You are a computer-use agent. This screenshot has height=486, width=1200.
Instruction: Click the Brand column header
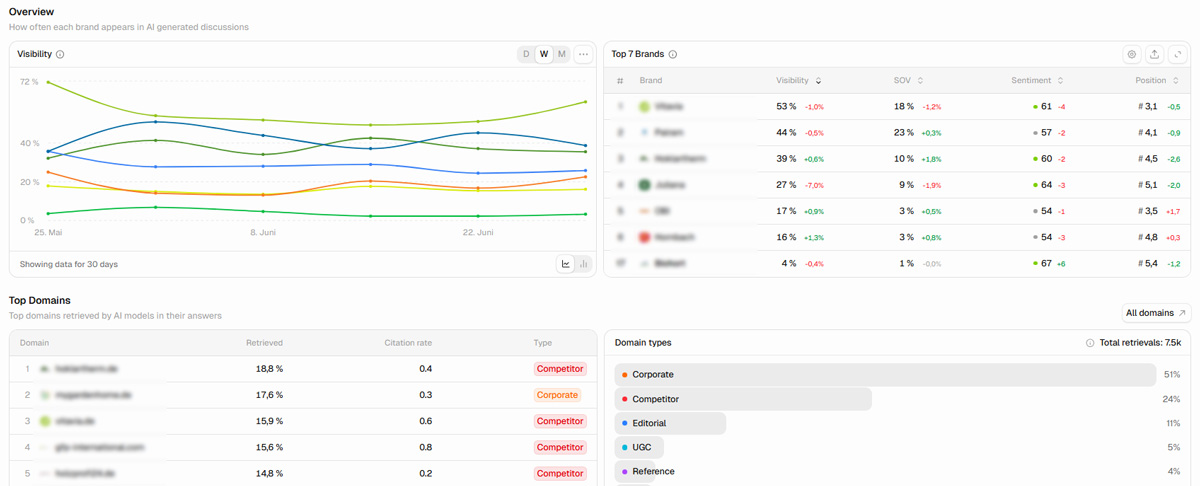tap(651, 80)
